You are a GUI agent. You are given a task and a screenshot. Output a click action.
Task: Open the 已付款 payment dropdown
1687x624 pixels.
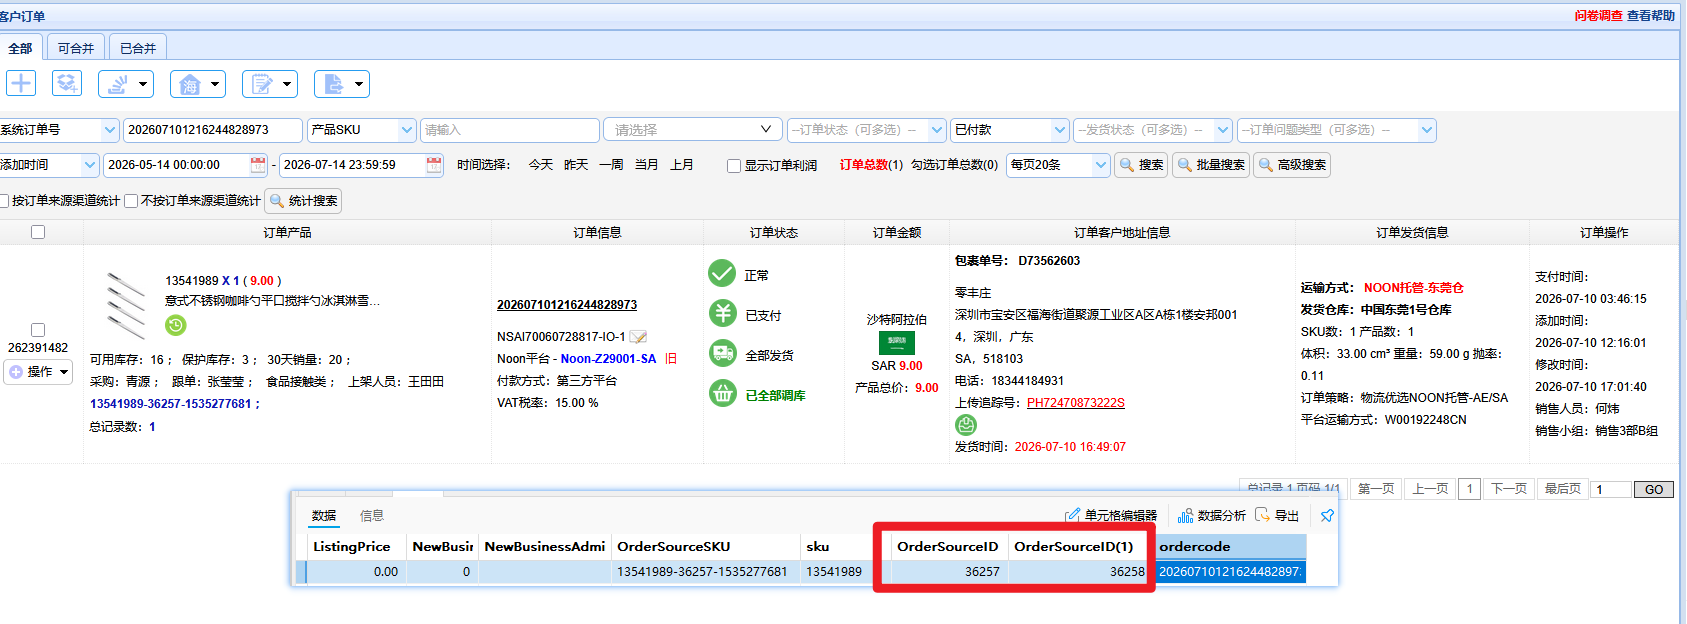pyautogui.click(x=1010, y=130)
